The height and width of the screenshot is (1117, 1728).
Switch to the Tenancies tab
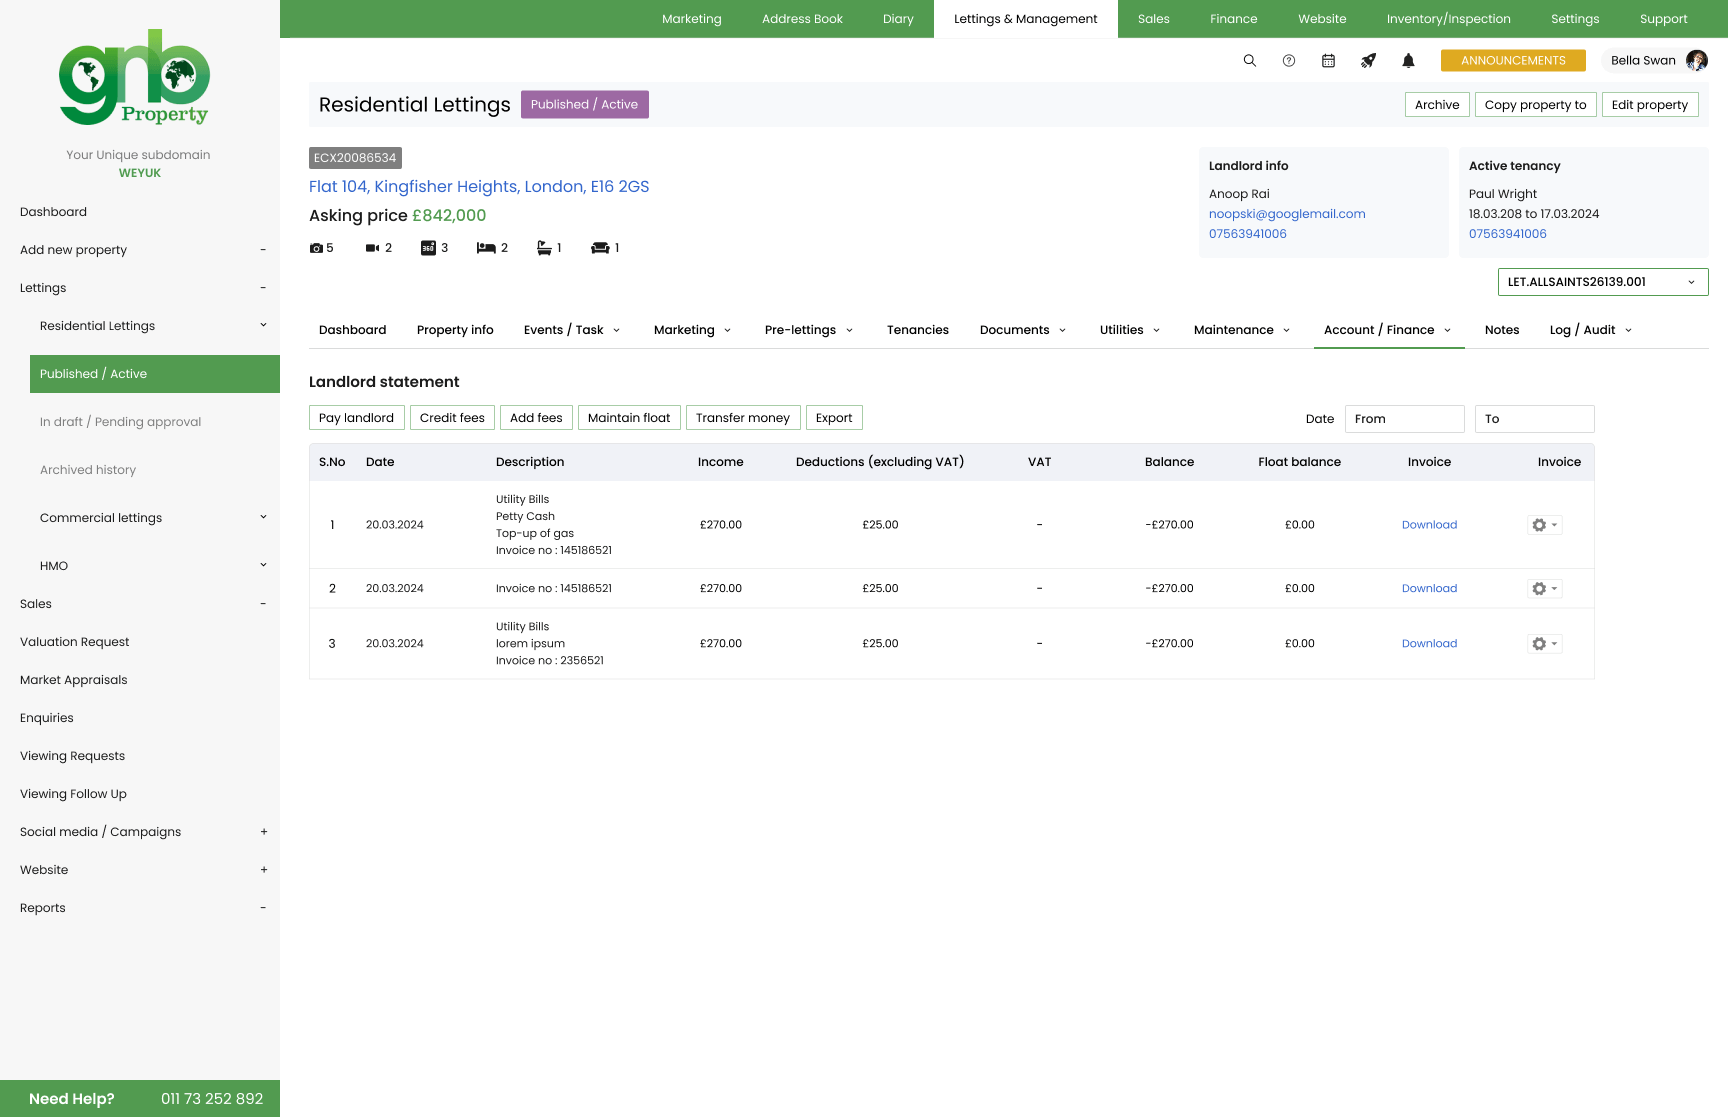[917, 330]
